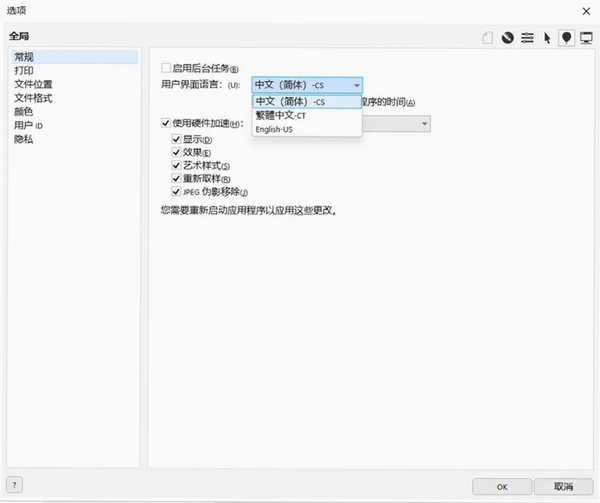This screenshot has width=600, height=503.
Task: Open the Workspace monitor icon
Action: pos(586,38)
